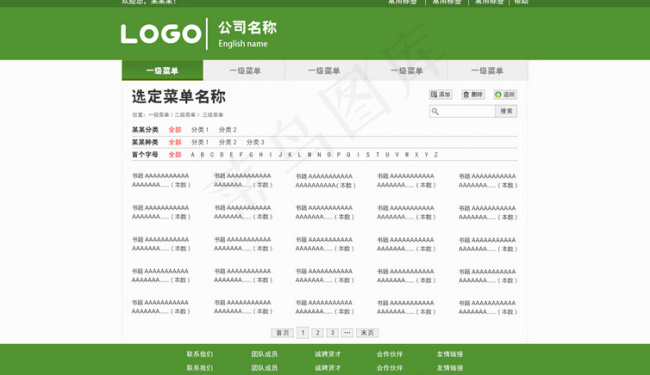
Task: Select 分类1 in the 某某分类 row
Action: 200,130
